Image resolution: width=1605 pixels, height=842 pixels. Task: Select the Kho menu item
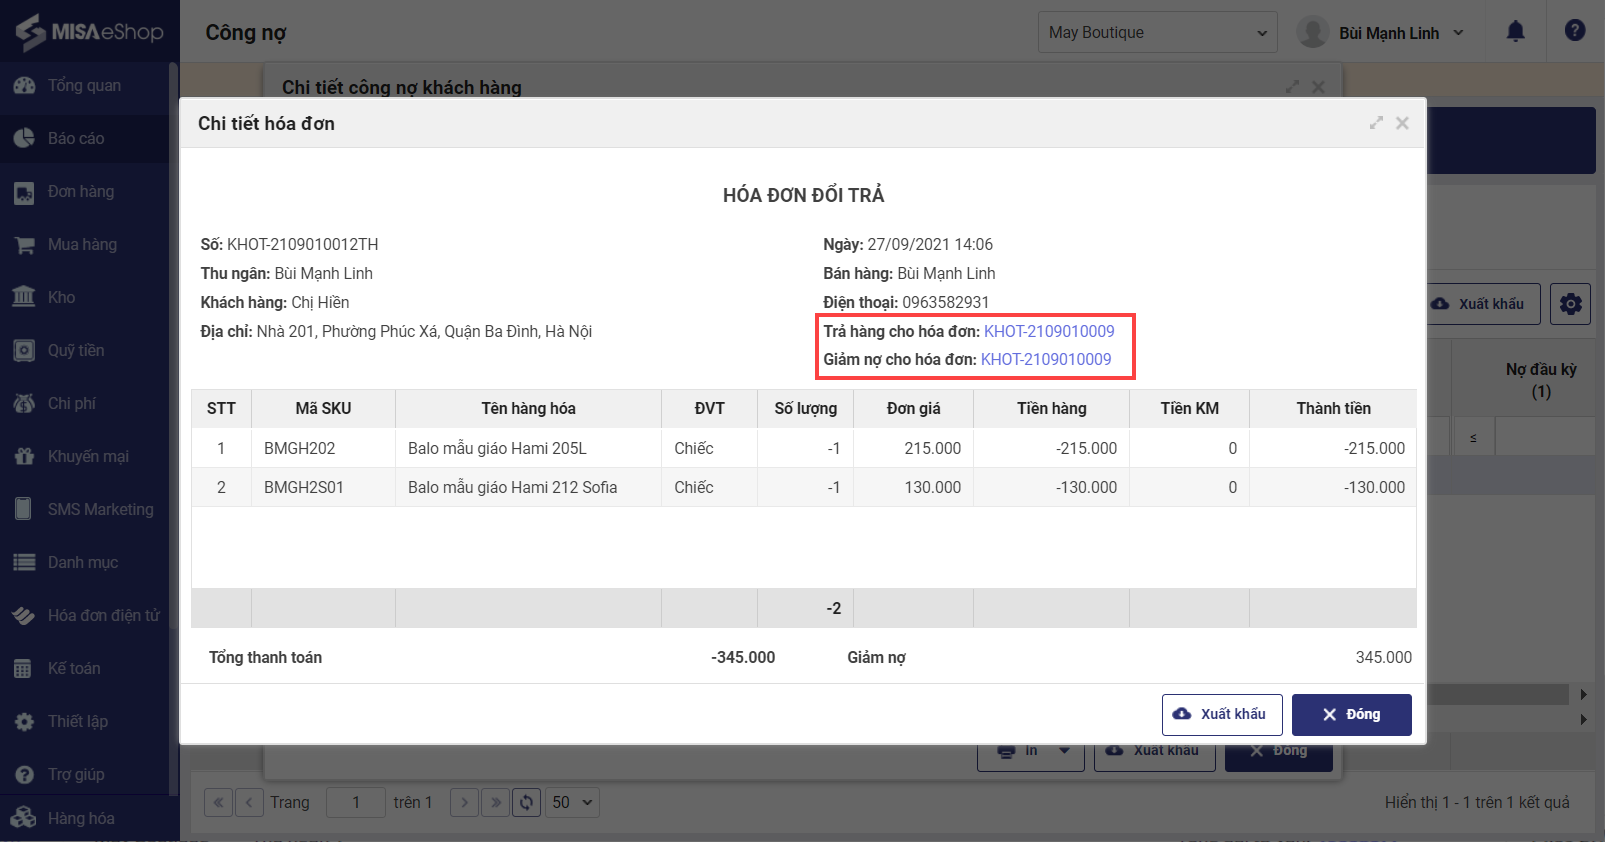(x=84, y=297)
